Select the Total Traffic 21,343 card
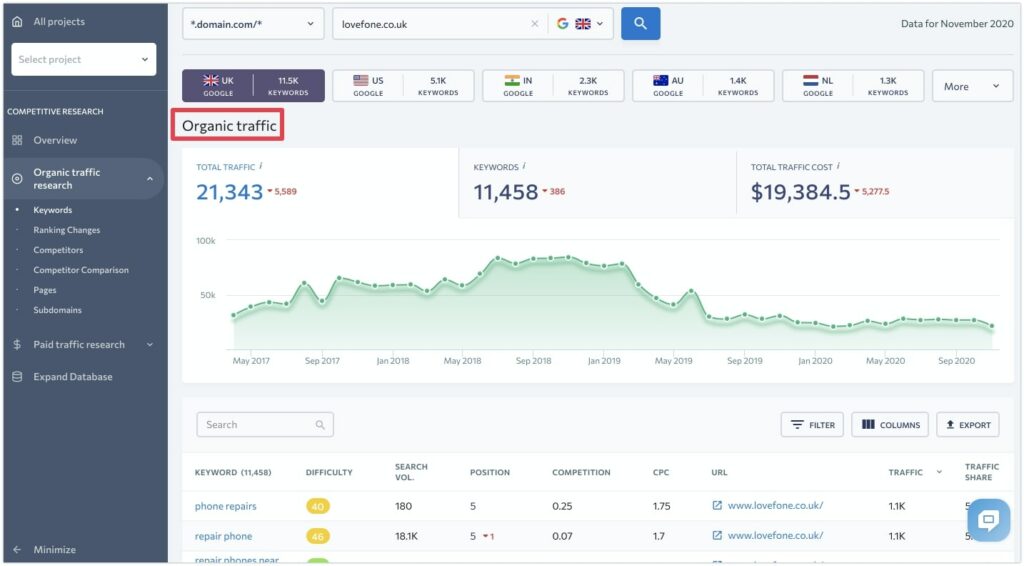The width and height of the screenshot is (1024, 566). pos(320,182)
